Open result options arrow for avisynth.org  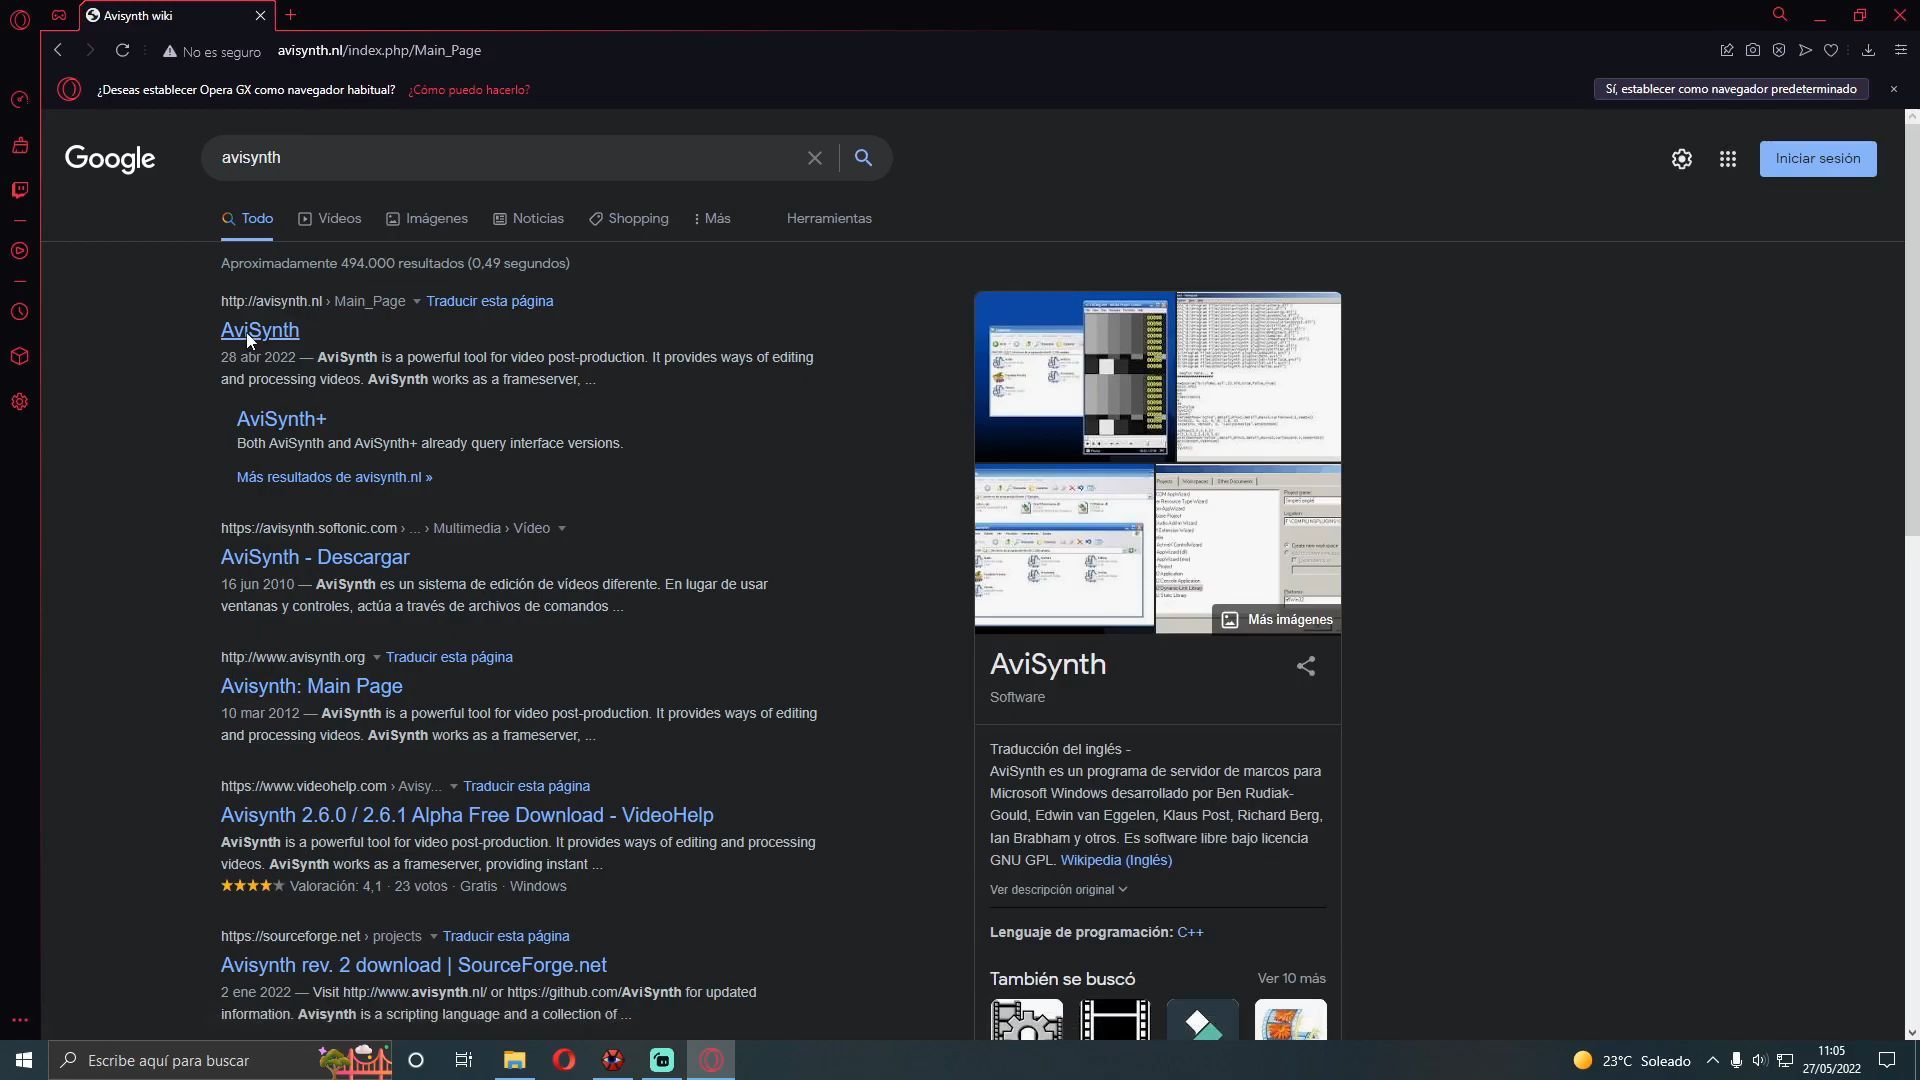tap(377, 658)
